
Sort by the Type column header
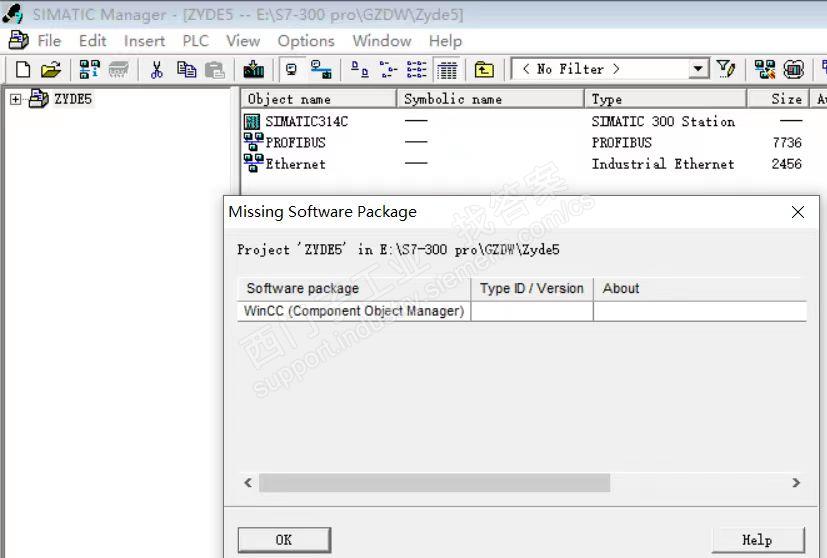pos(666,99)
